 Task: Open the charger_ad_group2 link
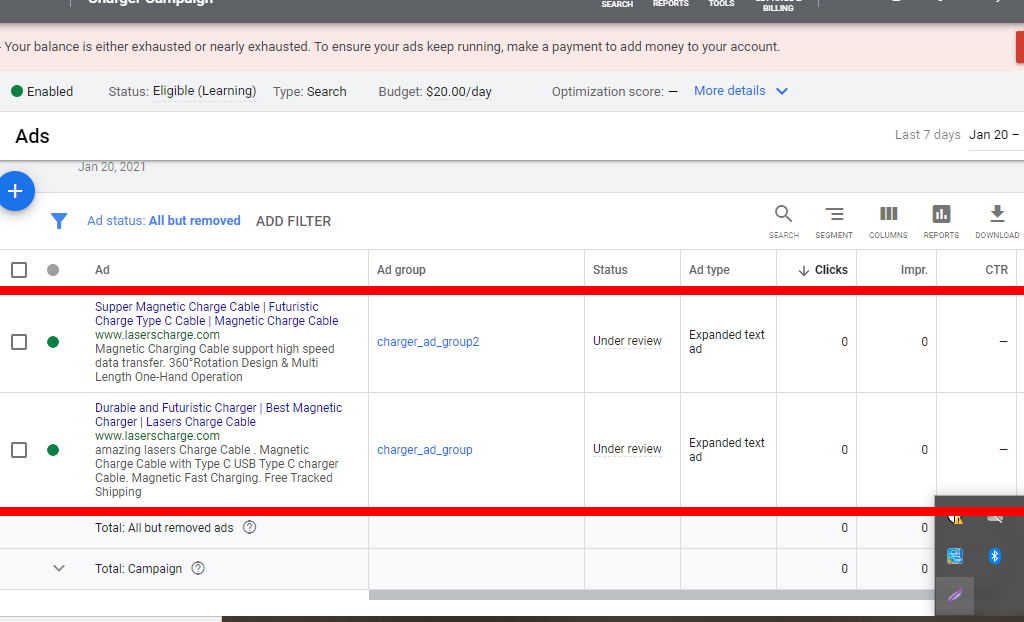point(428,342)
